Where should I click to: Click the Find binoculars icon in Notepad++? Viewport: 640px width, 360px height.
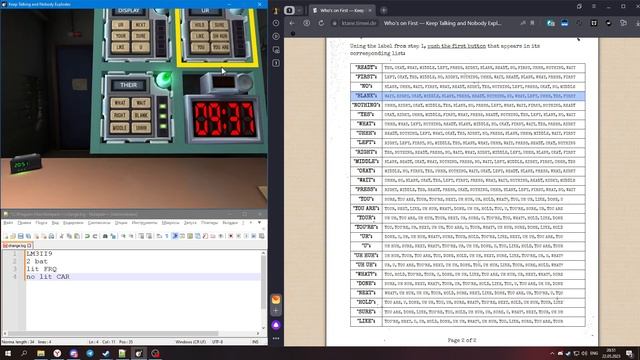point(105,236)
